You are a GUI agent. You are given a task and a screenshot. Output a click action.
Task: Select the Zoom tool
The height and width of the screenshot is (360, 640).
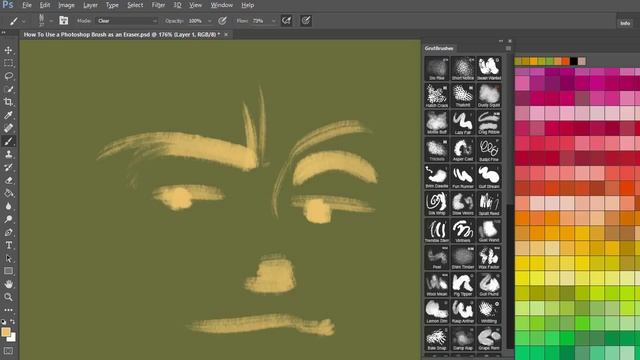[x=8, y=297]
